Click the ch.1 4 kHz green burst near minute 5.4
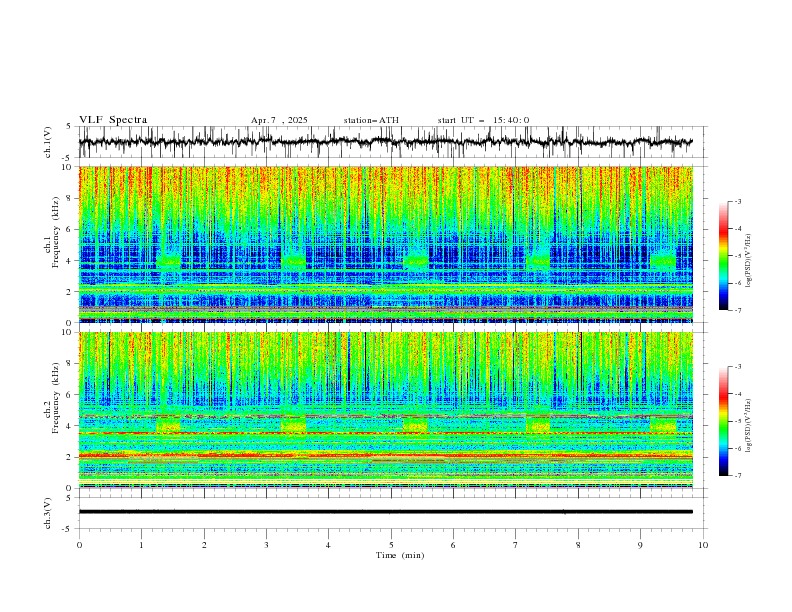 (x=416, y=261)
